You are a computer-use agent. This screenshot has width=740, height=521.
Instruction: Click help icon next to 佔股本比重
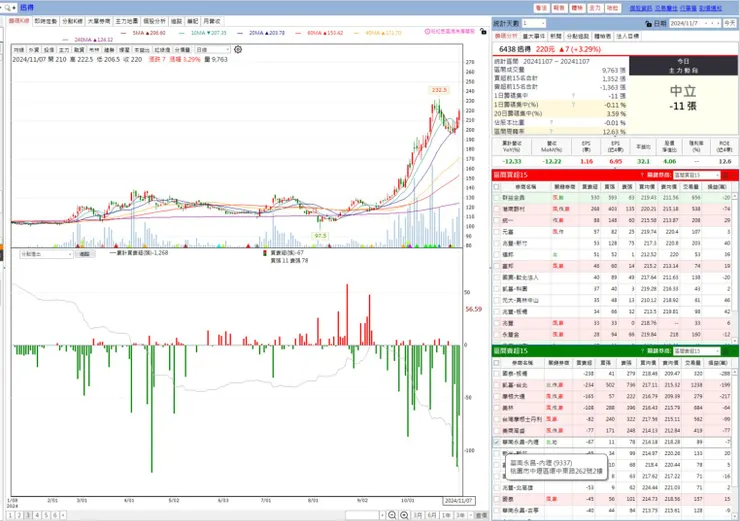pos(551,123)
